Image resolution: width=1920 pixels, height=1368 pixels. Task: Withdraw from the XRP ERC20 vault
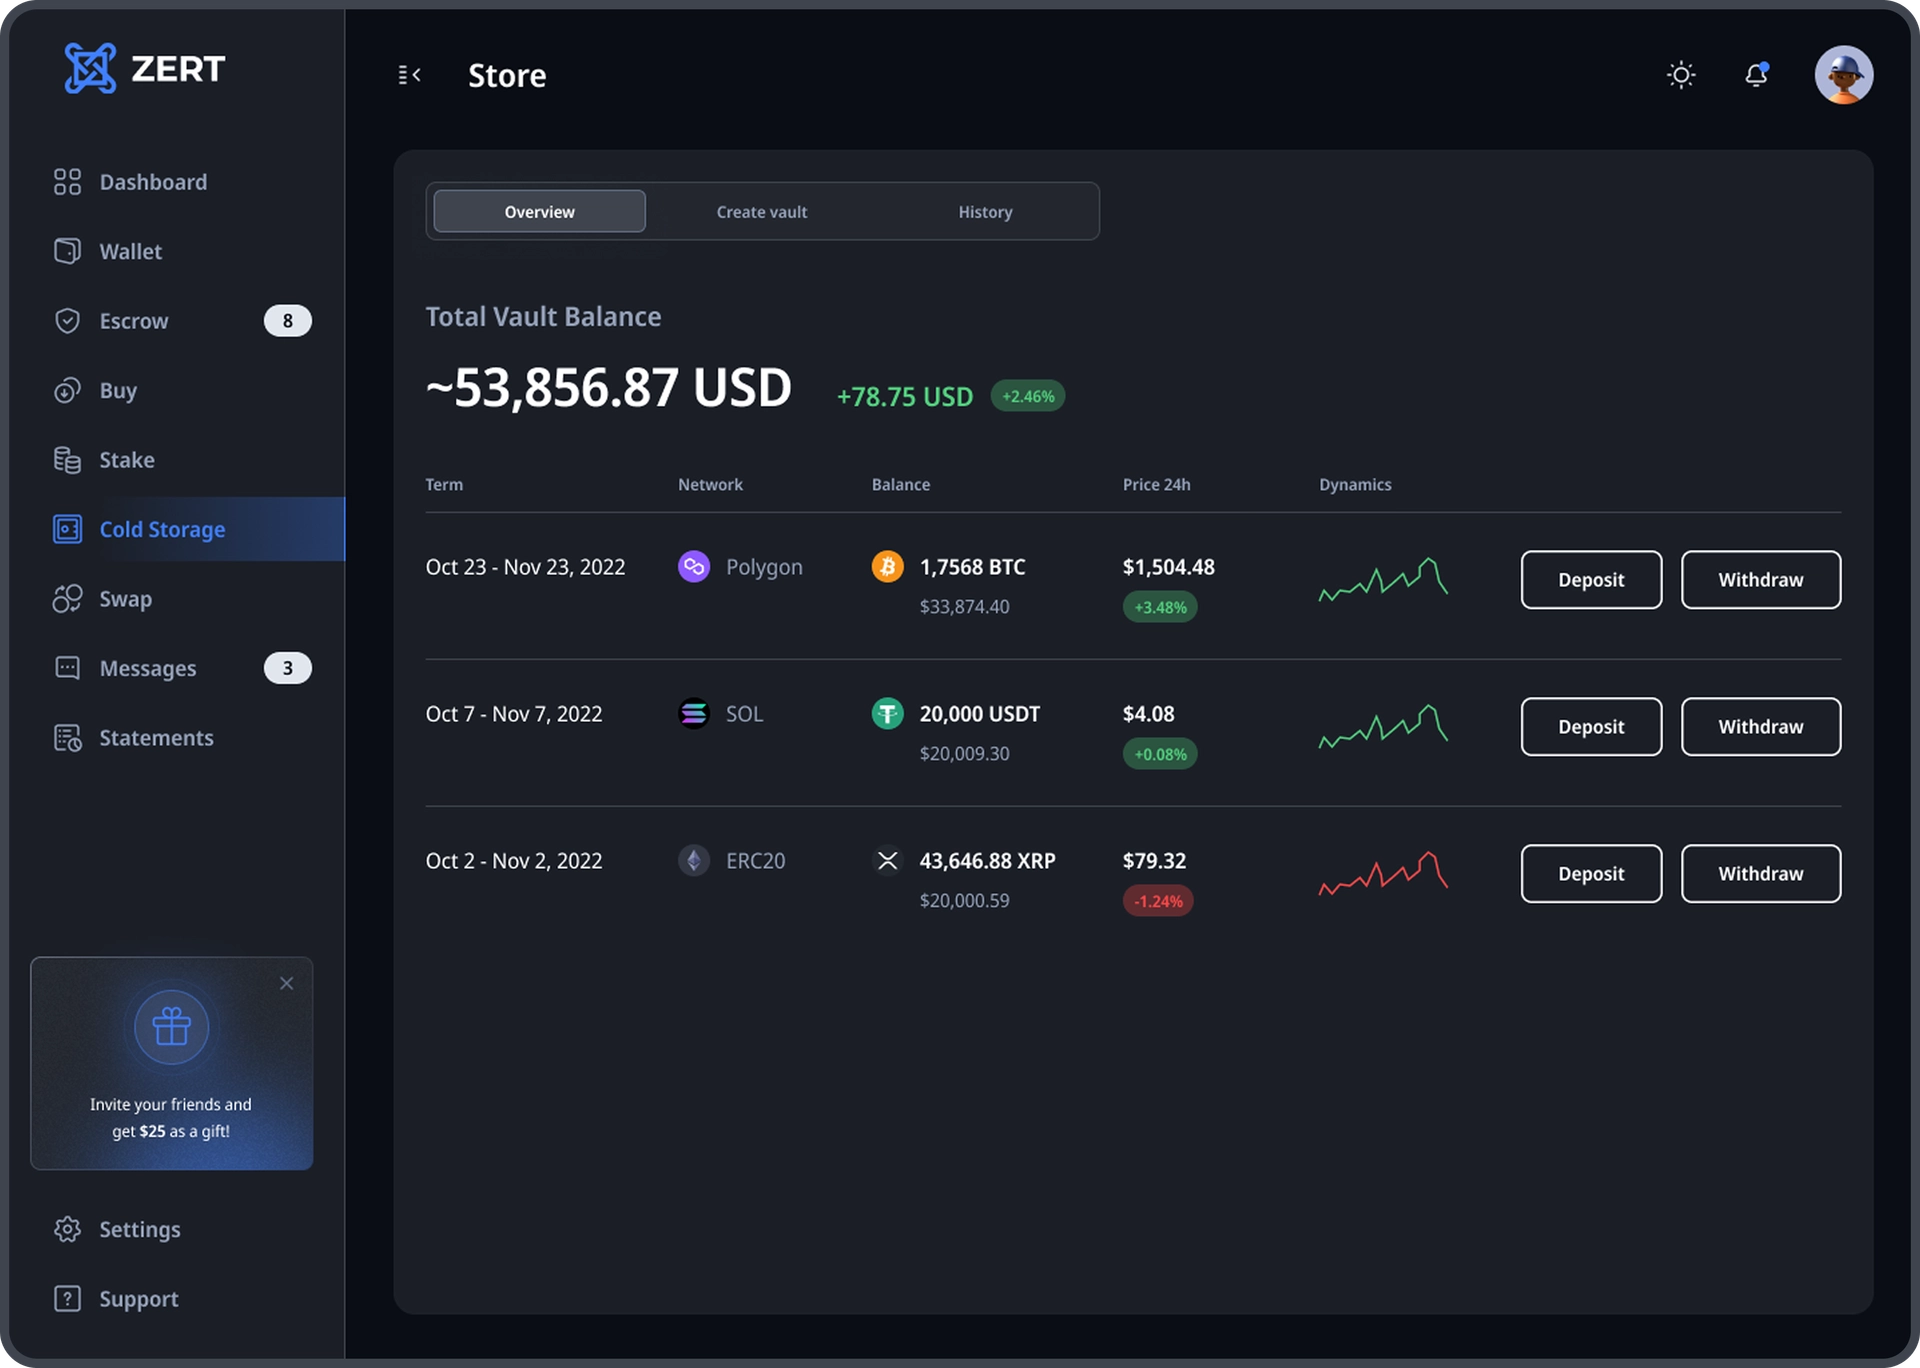[x=1760, y=874]
